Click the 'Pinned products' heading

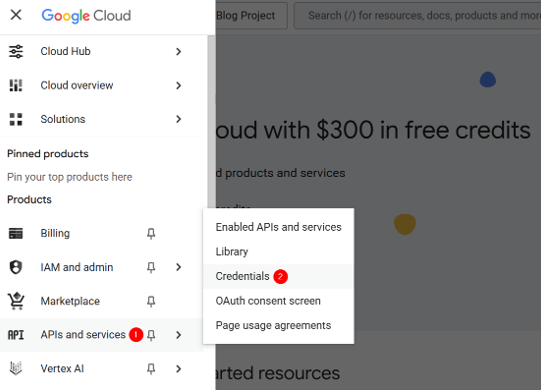tap(48, 154)
